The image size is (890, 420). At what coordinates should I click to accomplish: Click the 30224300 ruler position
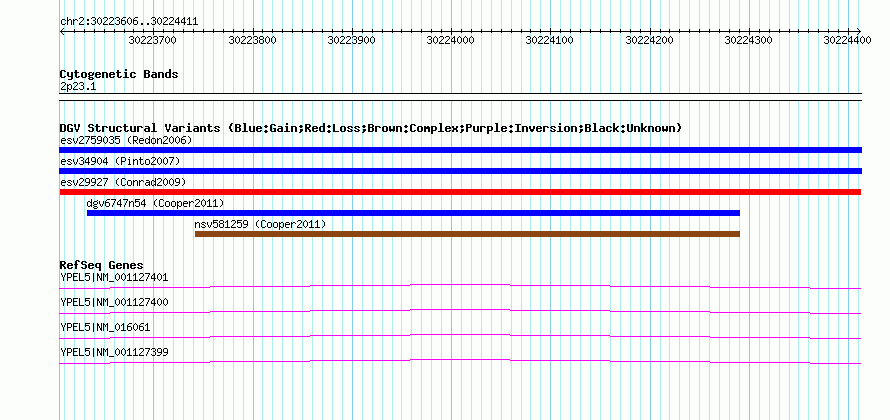[749, 40]
